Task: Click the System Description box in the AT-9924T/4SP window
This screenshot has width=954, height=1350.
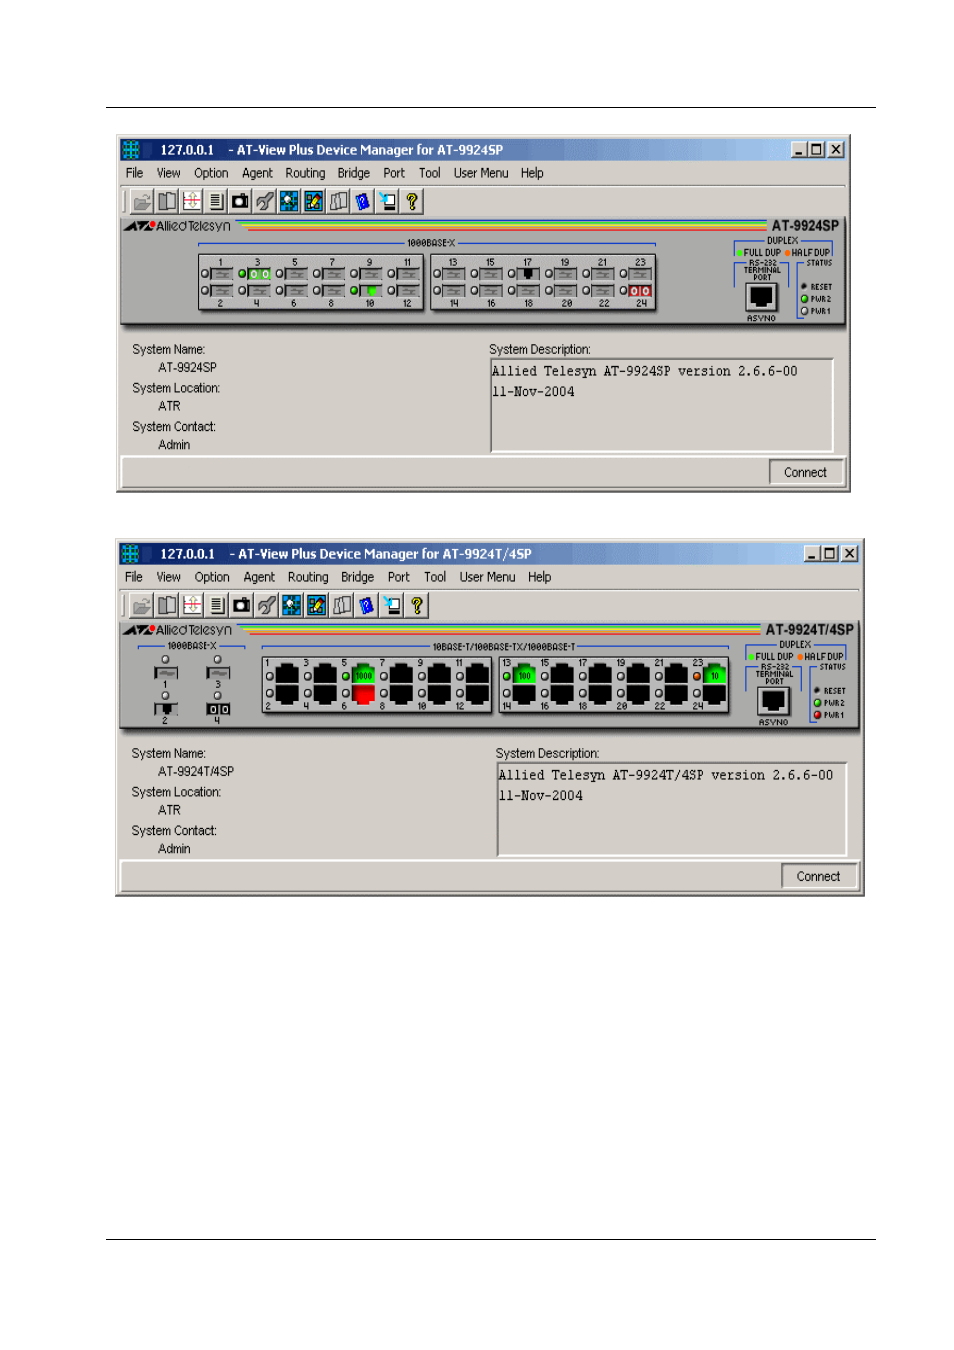Action: (672, 809)
